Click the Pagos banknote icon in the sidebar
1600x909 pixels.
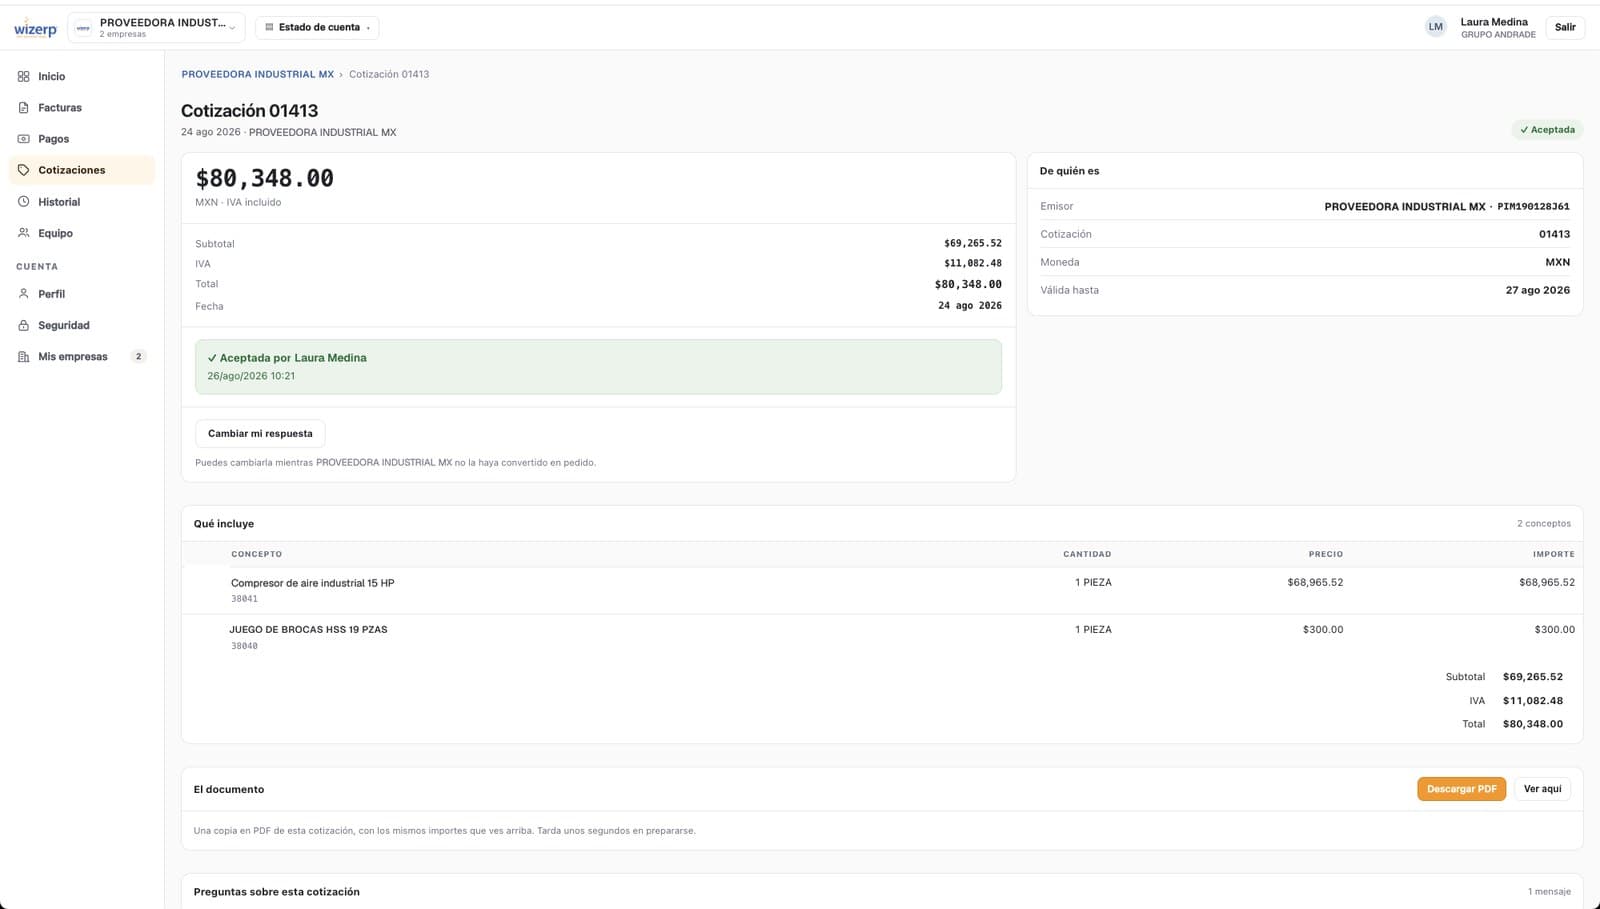pyautogui.click(x=24, y=139)
